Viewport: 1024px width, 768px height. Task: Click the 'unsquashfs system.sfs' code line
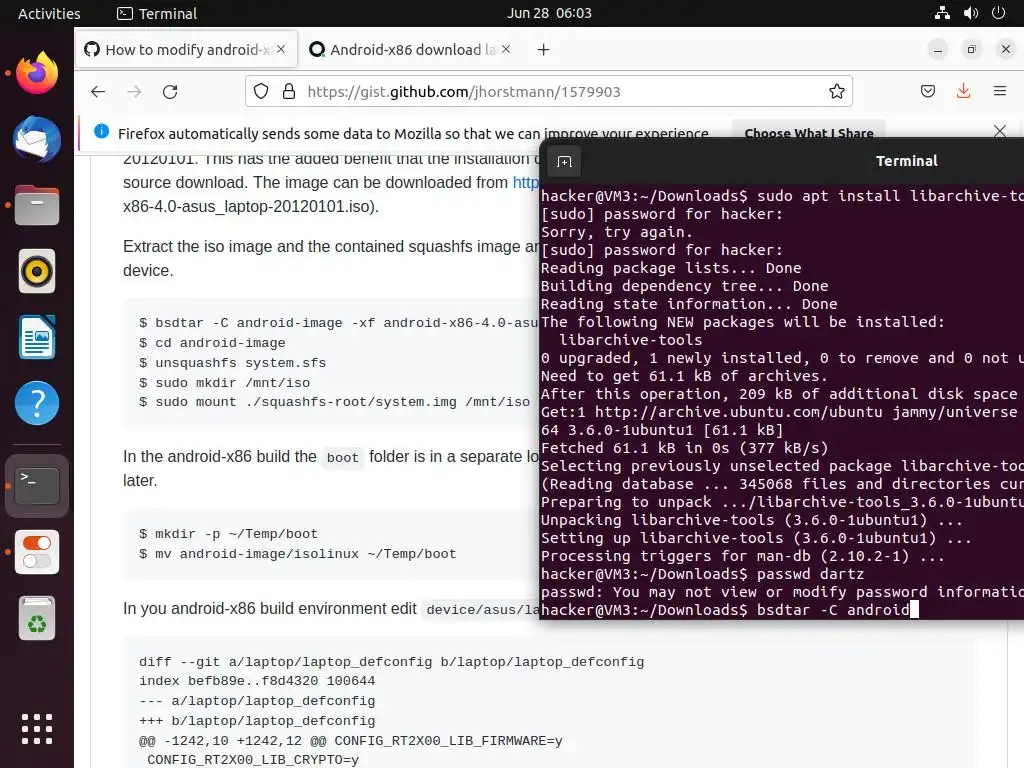click(x=232, y=362)
